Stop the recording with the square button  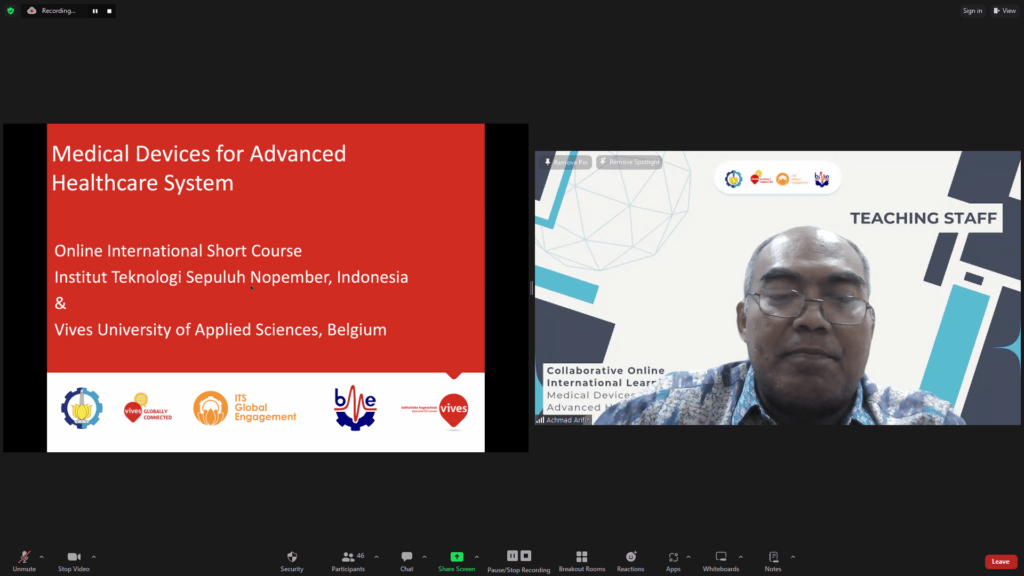[107, 10]
